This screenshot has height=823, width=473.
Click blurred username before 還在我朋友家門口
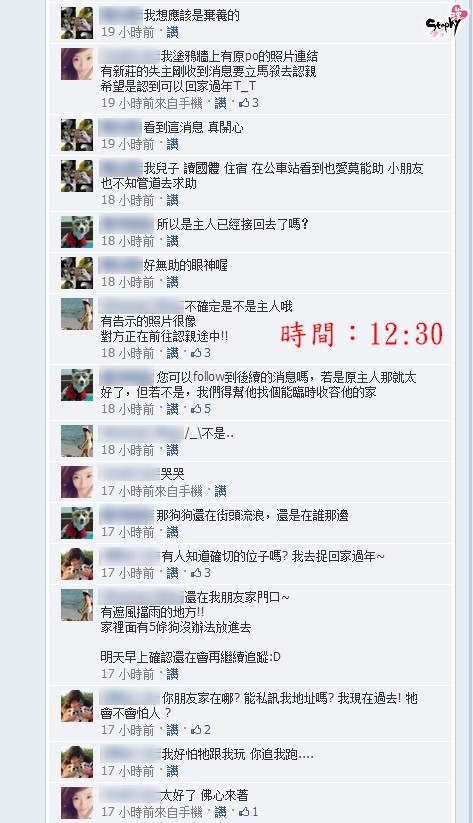tap(141, 597)
